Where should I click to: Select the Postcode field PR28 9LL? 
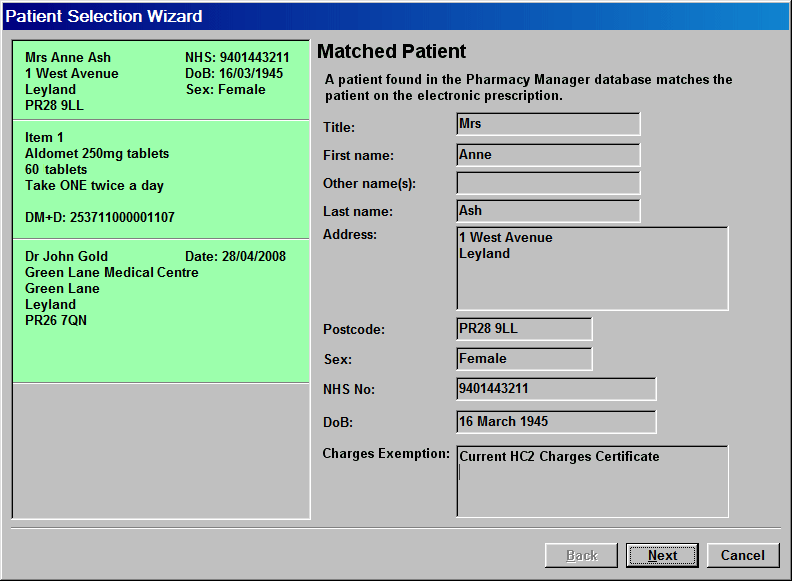[x=524, y=329]
